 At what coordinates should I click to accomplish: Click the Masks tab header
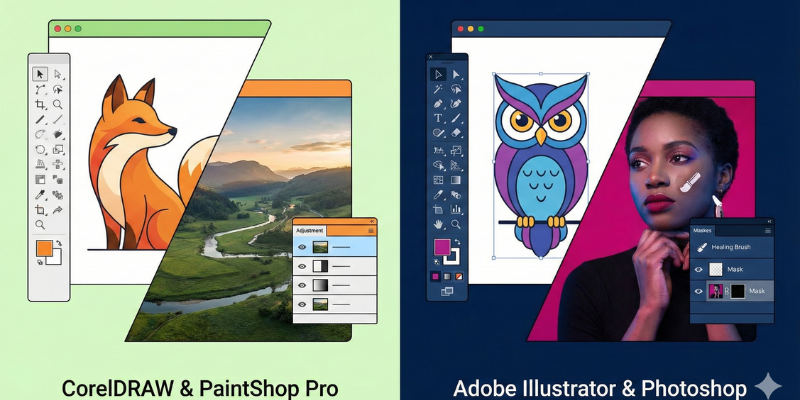(703, 231)
